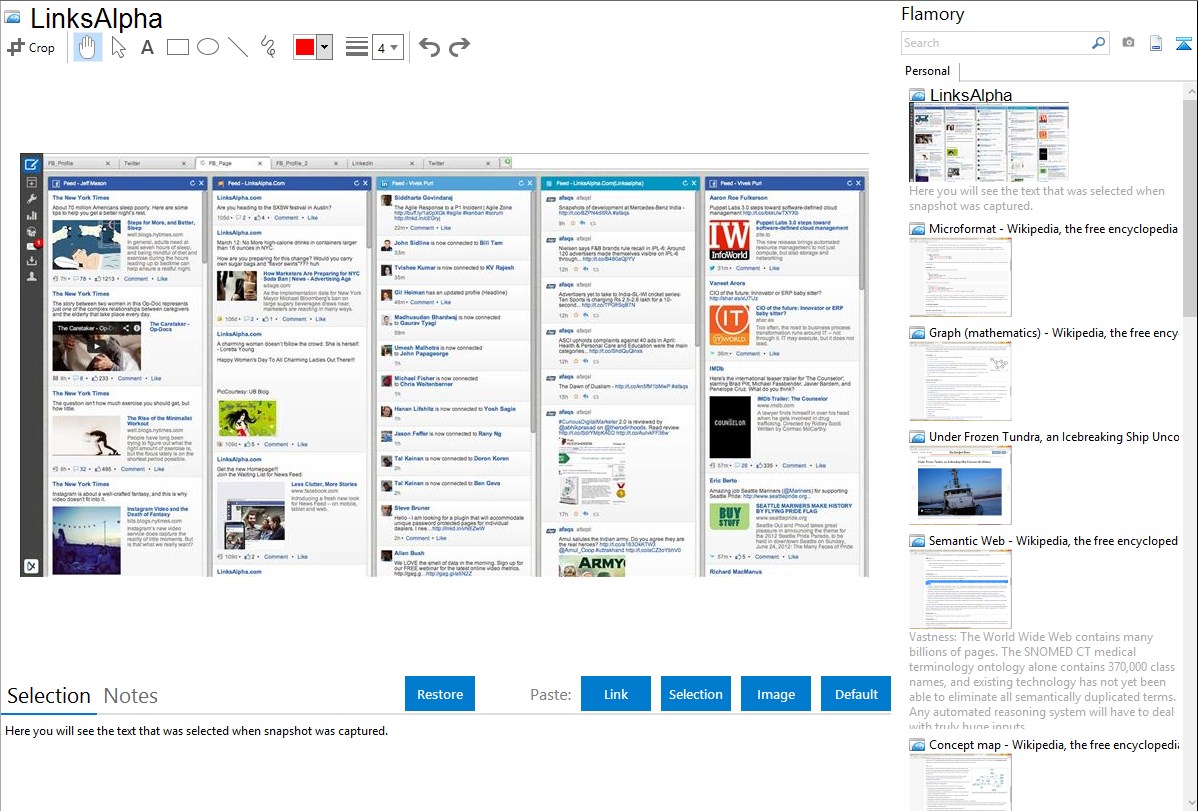
Task: Click the Under Frozen Tundra ship thumbnail
Action: point(960,486)
